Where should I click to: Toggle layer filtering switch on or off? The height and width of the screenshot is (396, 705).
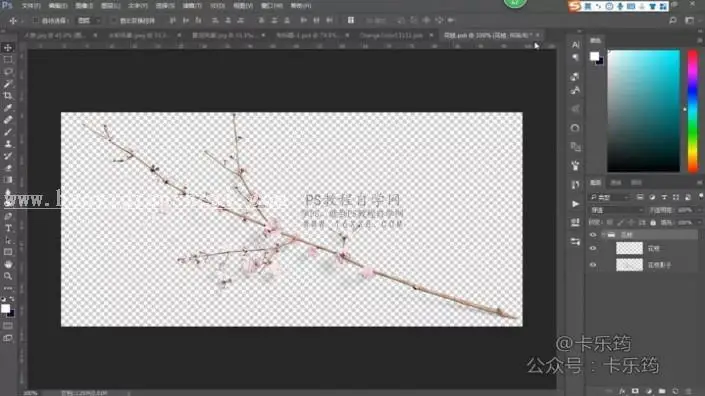701,197
